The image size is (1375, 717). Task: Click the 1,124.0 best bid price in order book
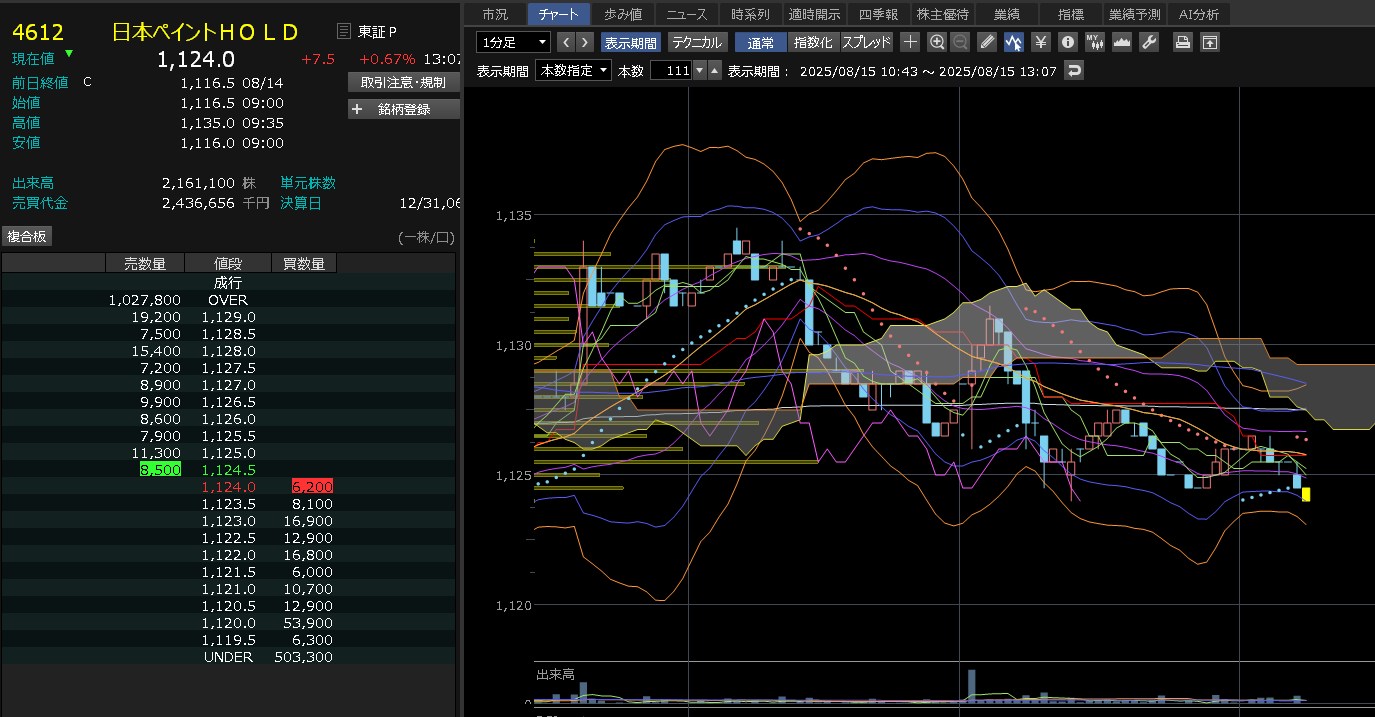point(228,486)
